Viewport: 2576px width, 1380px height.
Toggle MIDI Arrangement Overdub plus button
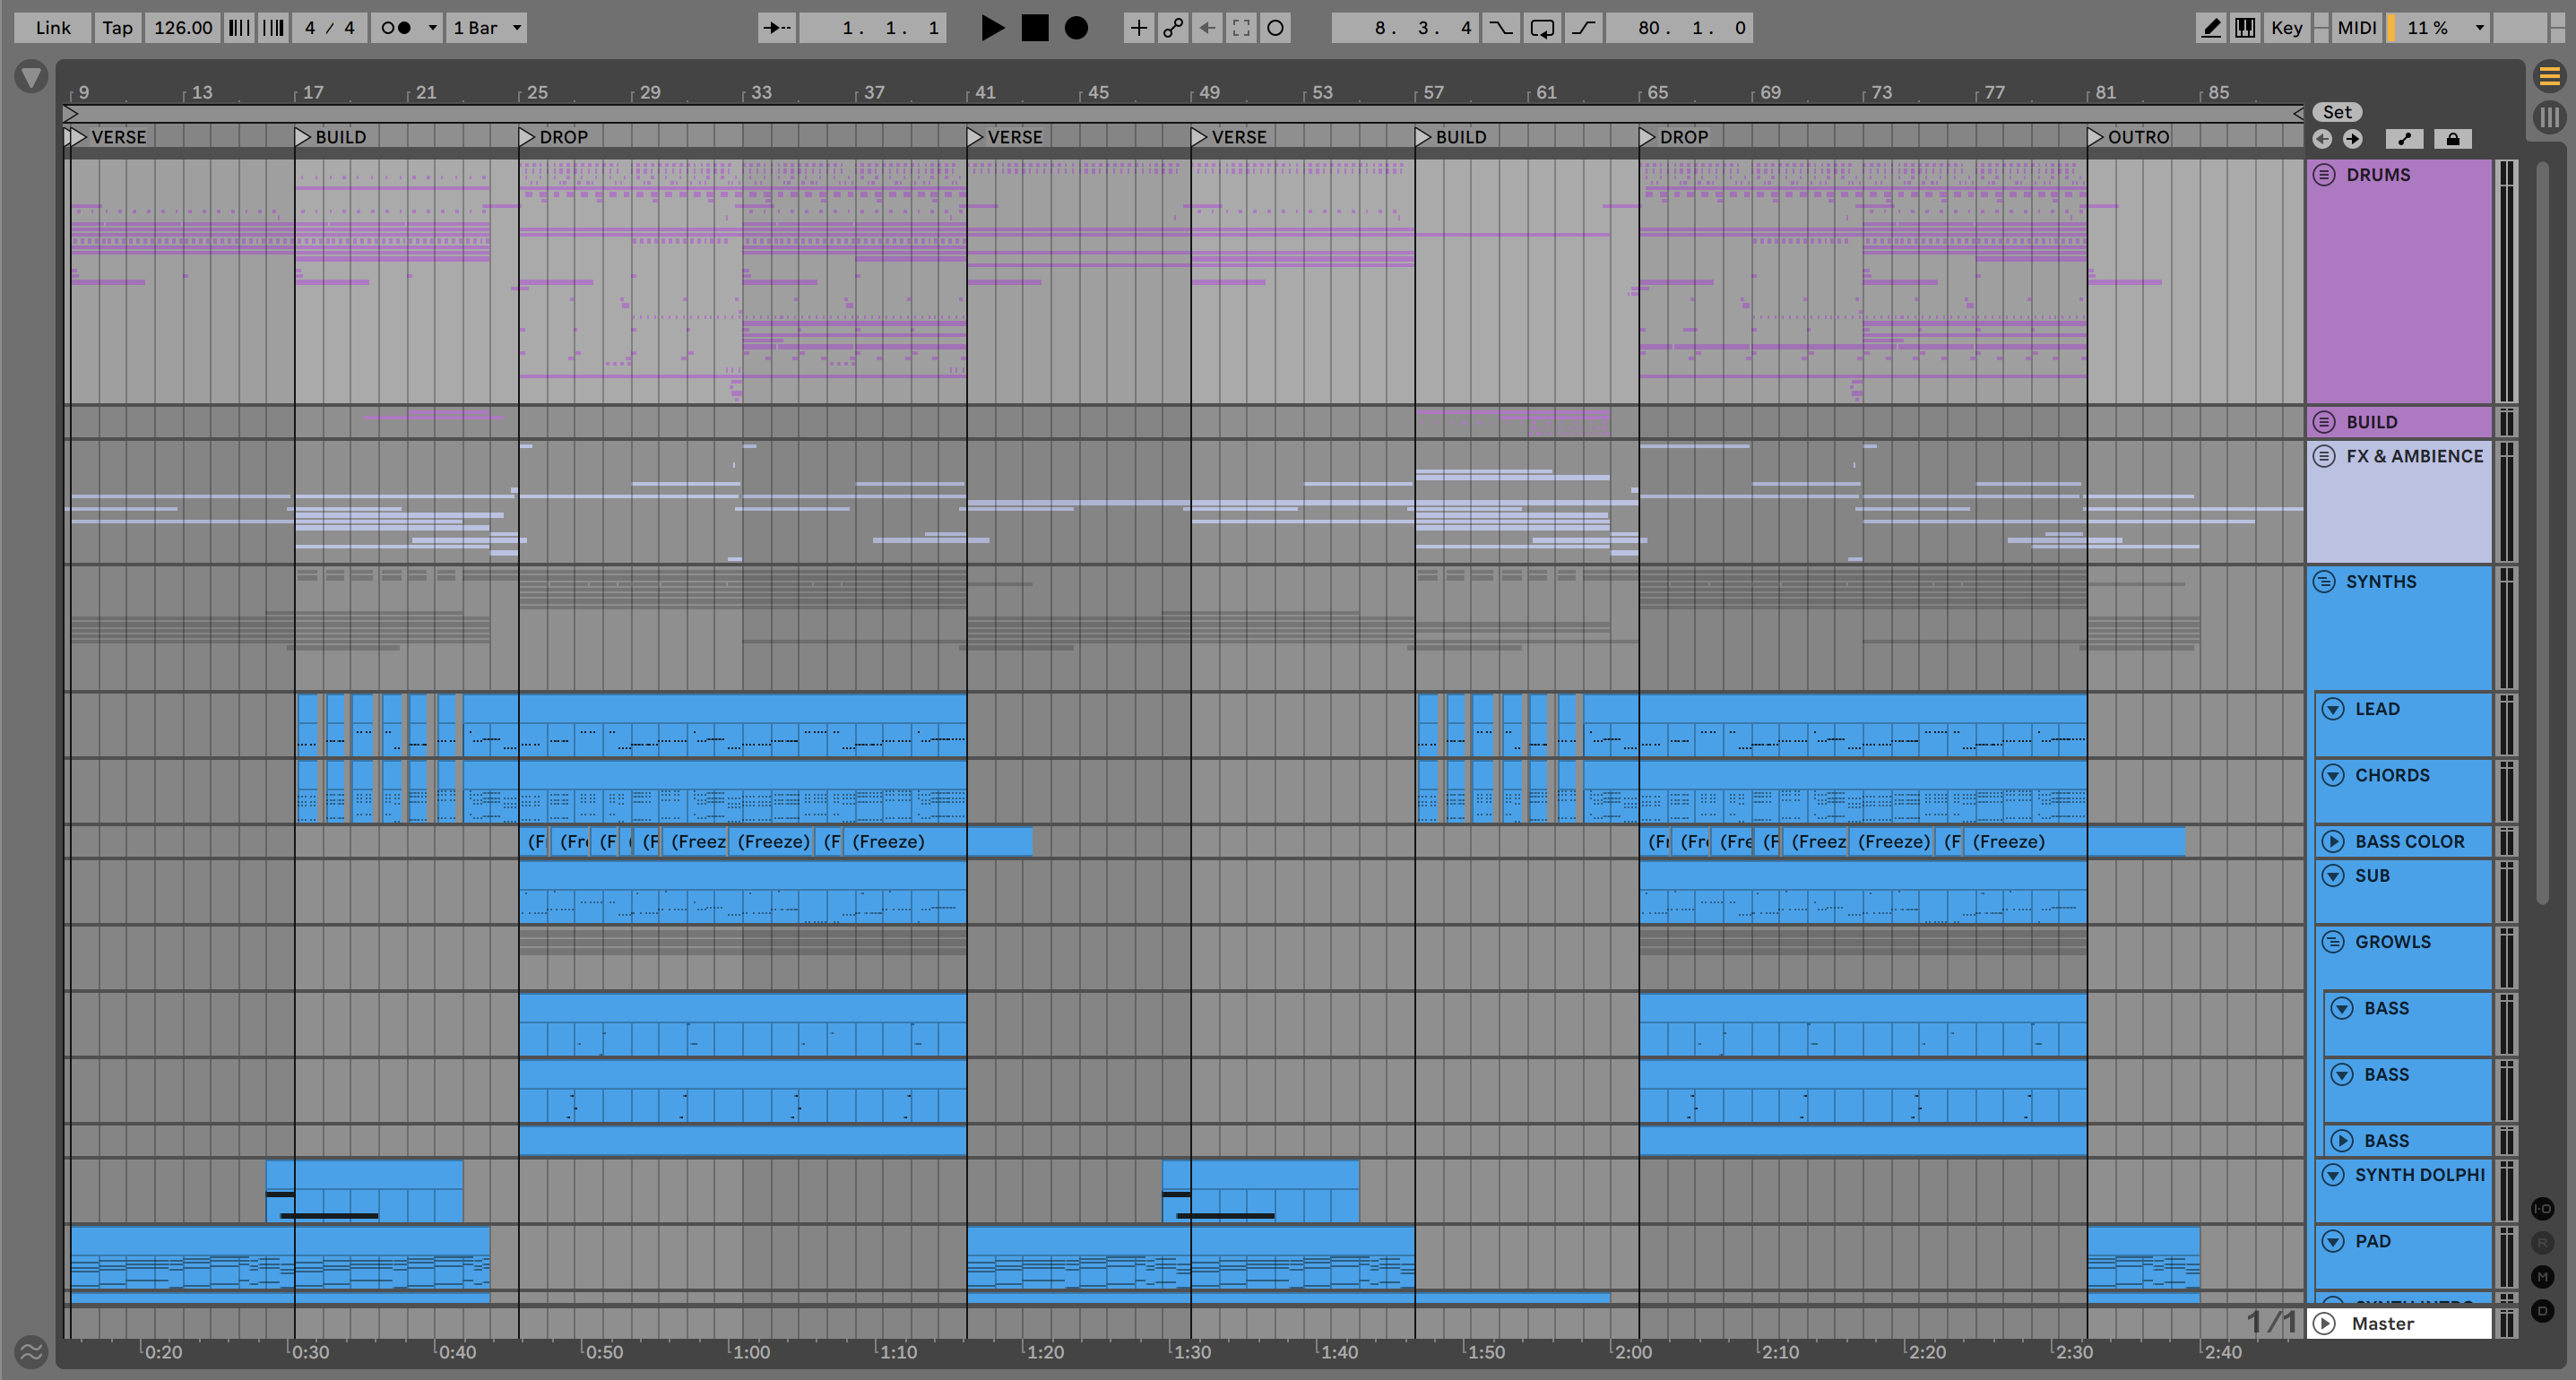tap(1138, 28)
